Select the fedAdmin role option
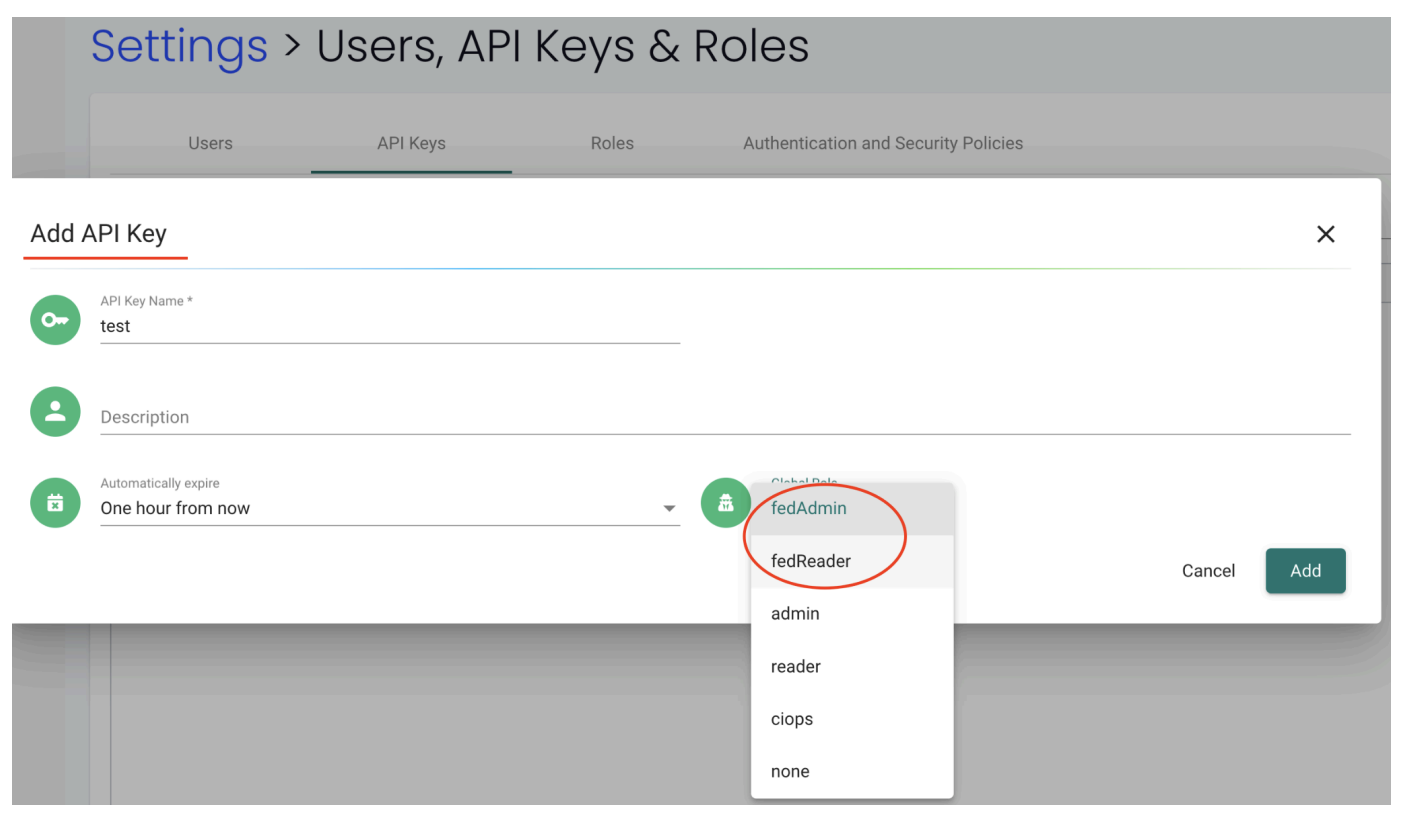 (x=852, y=509)
